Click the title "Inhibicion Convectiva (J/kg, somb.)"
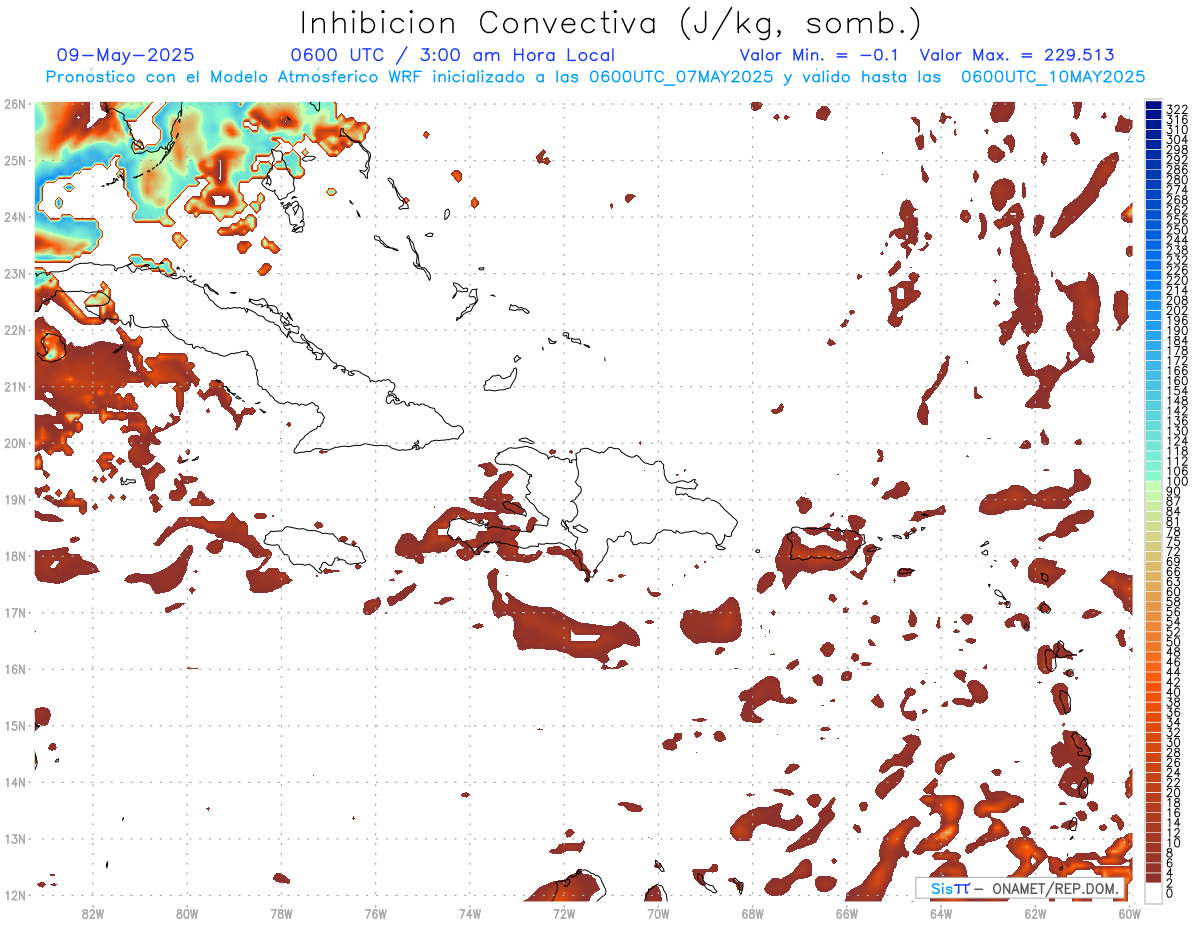Image resolution: width=1200 pixels, height=927 pixels. coord(611,23)
